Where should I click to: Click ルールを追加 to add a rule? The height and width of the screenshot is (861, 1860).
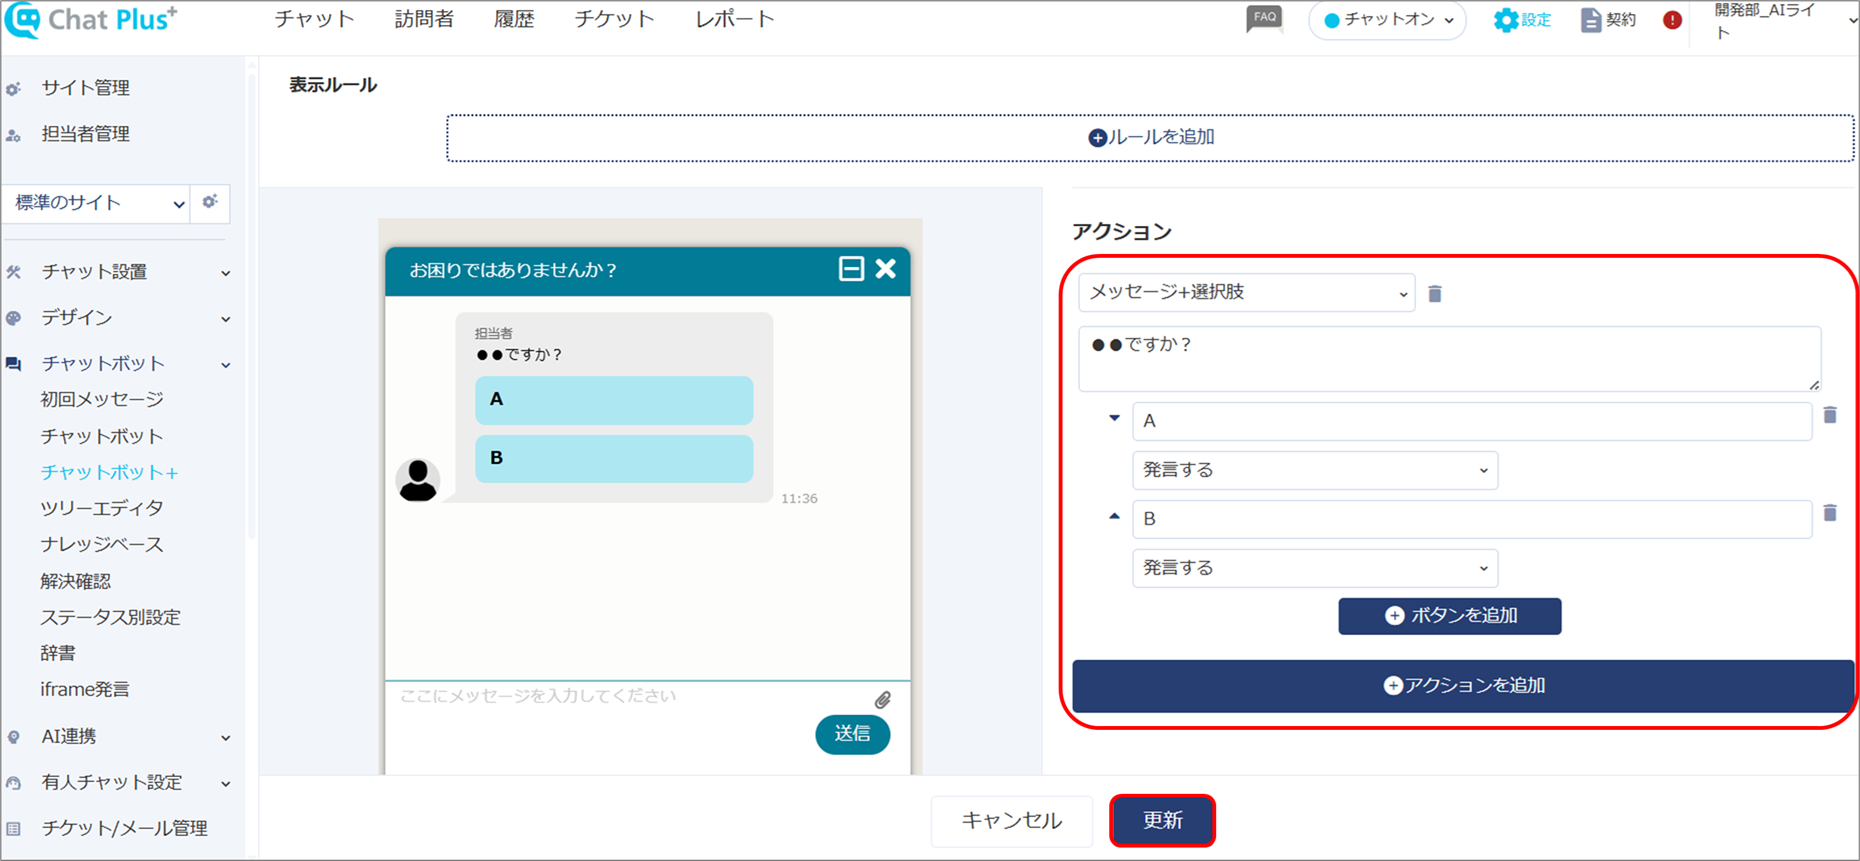tap(1150, 138)
